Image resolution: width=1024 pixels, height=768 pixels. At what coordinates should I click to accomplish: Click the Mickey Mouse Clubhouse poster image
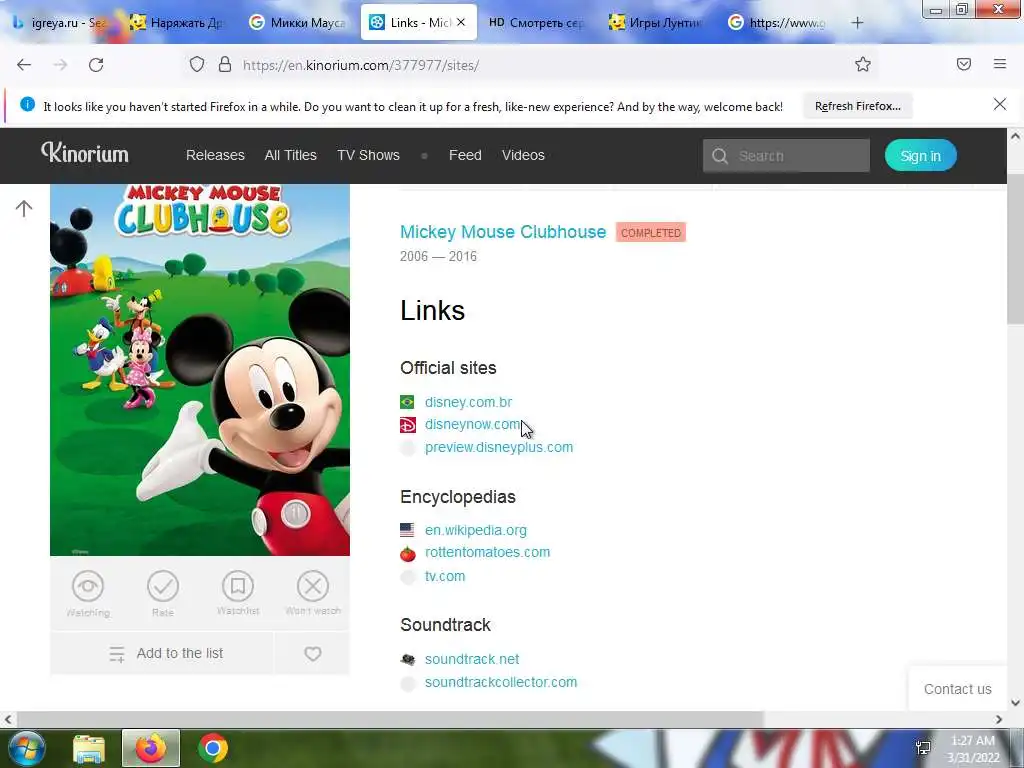tap(200, 370)
